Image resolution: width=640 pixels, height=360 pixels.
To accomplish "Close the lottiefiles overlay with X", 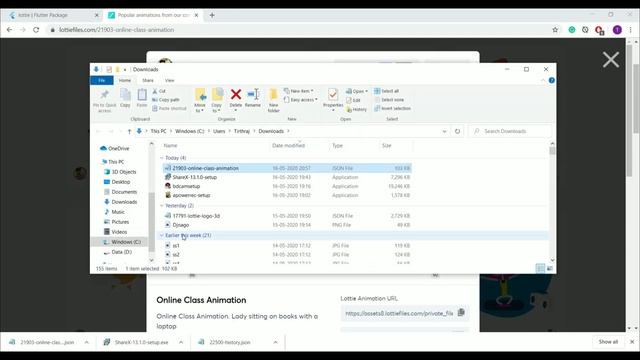I will (x=611, y=60).
